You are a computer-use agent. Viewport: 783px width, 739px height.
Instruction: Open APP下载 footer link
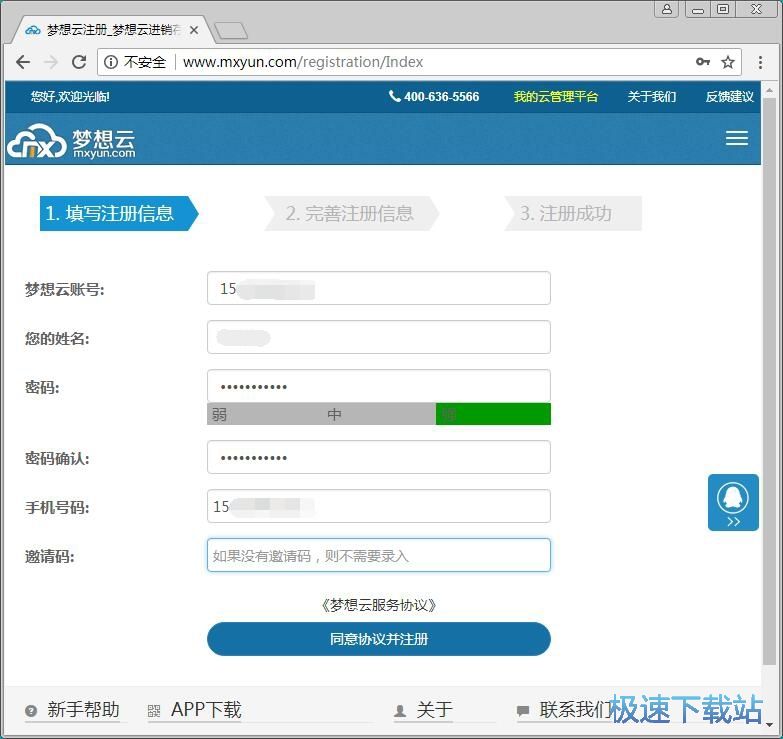pos(206,709)
